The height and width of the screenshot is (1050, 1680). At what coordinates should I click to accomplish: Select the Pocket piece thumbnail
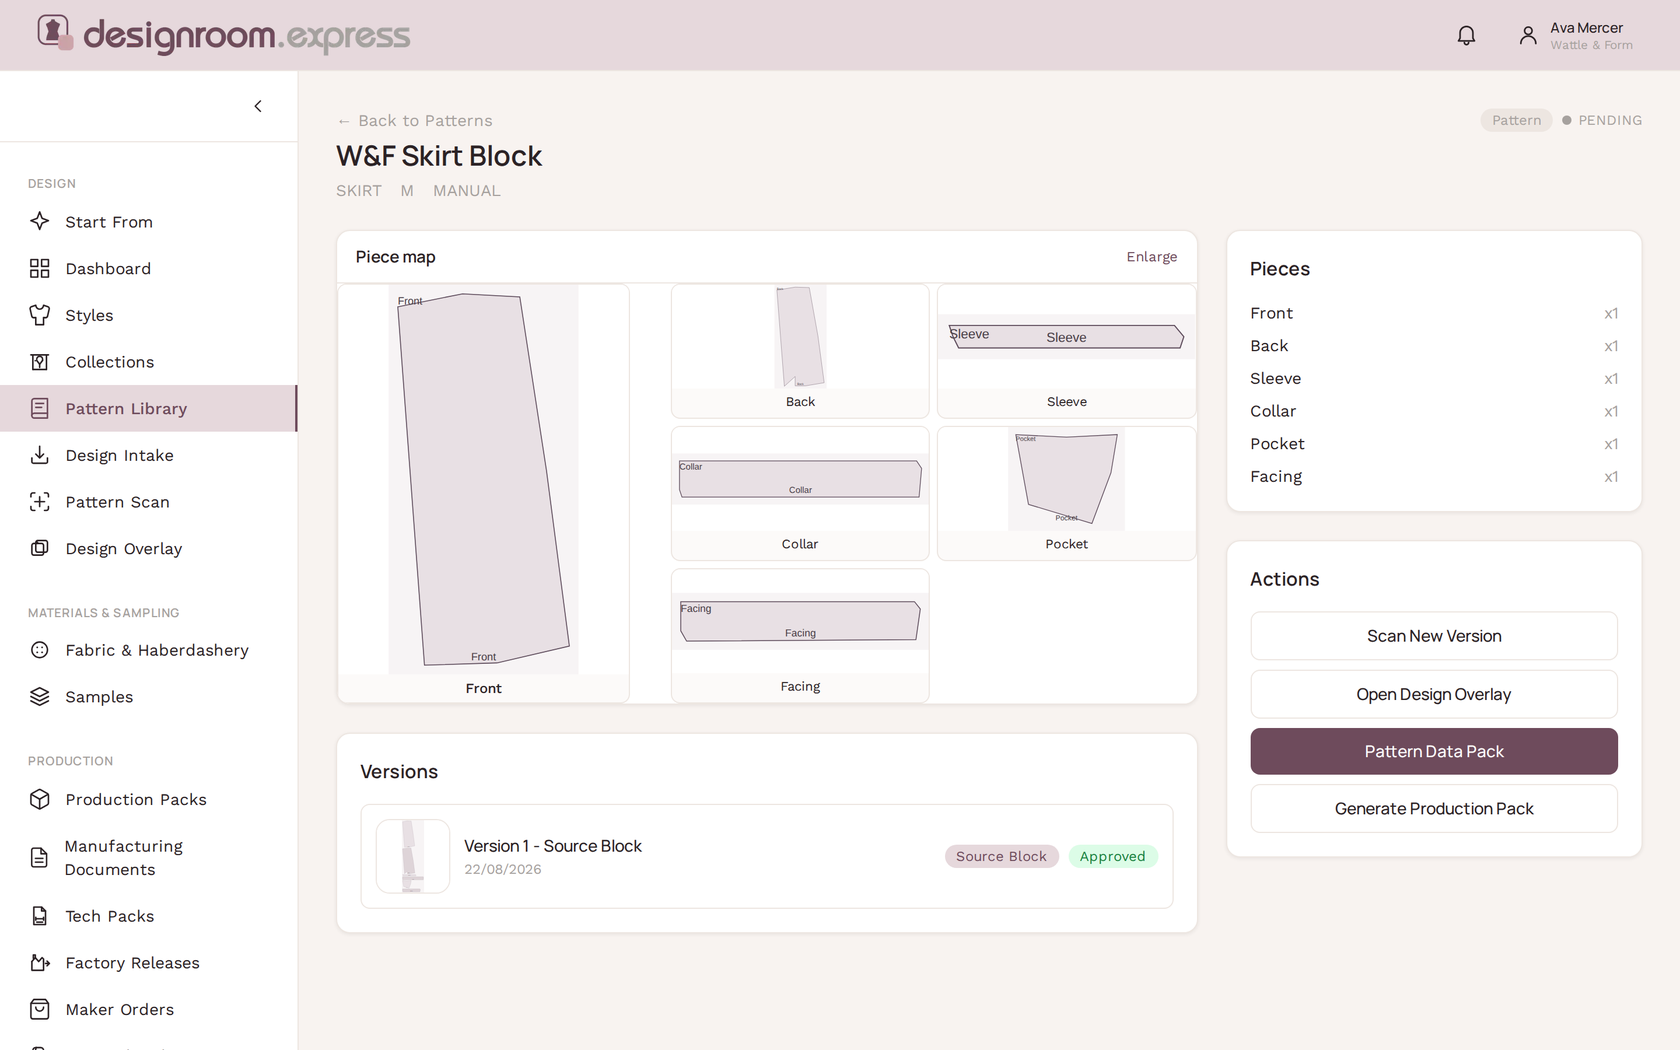coord(1067,493)
